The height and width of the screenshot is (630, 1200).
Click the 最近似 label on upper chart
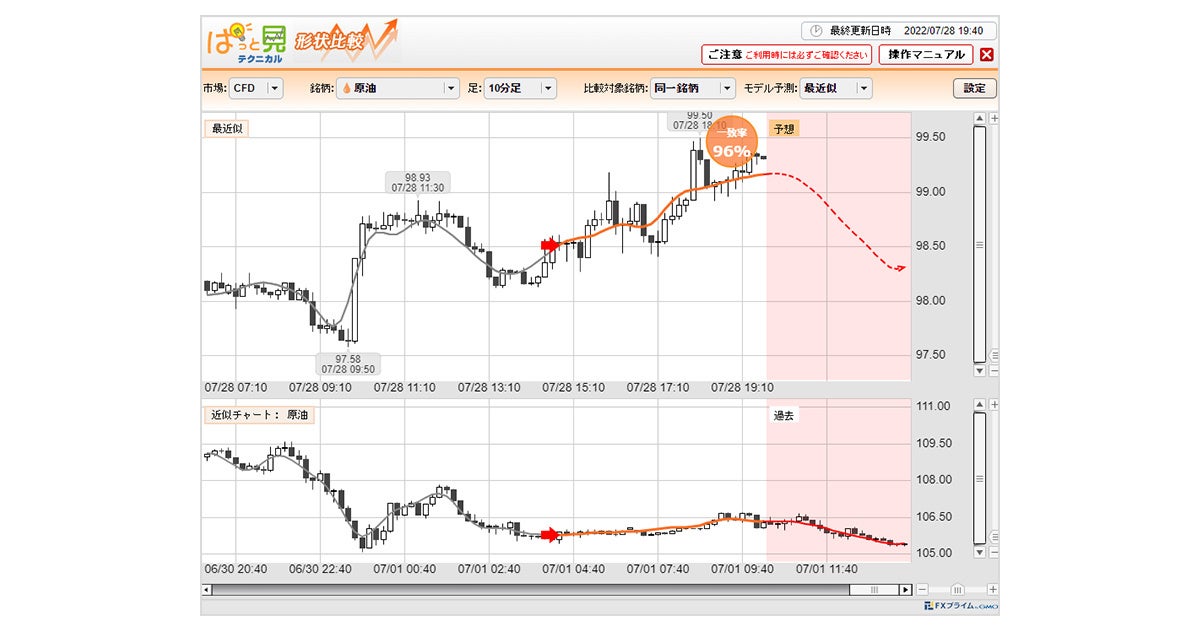click(x=226, y=127)
